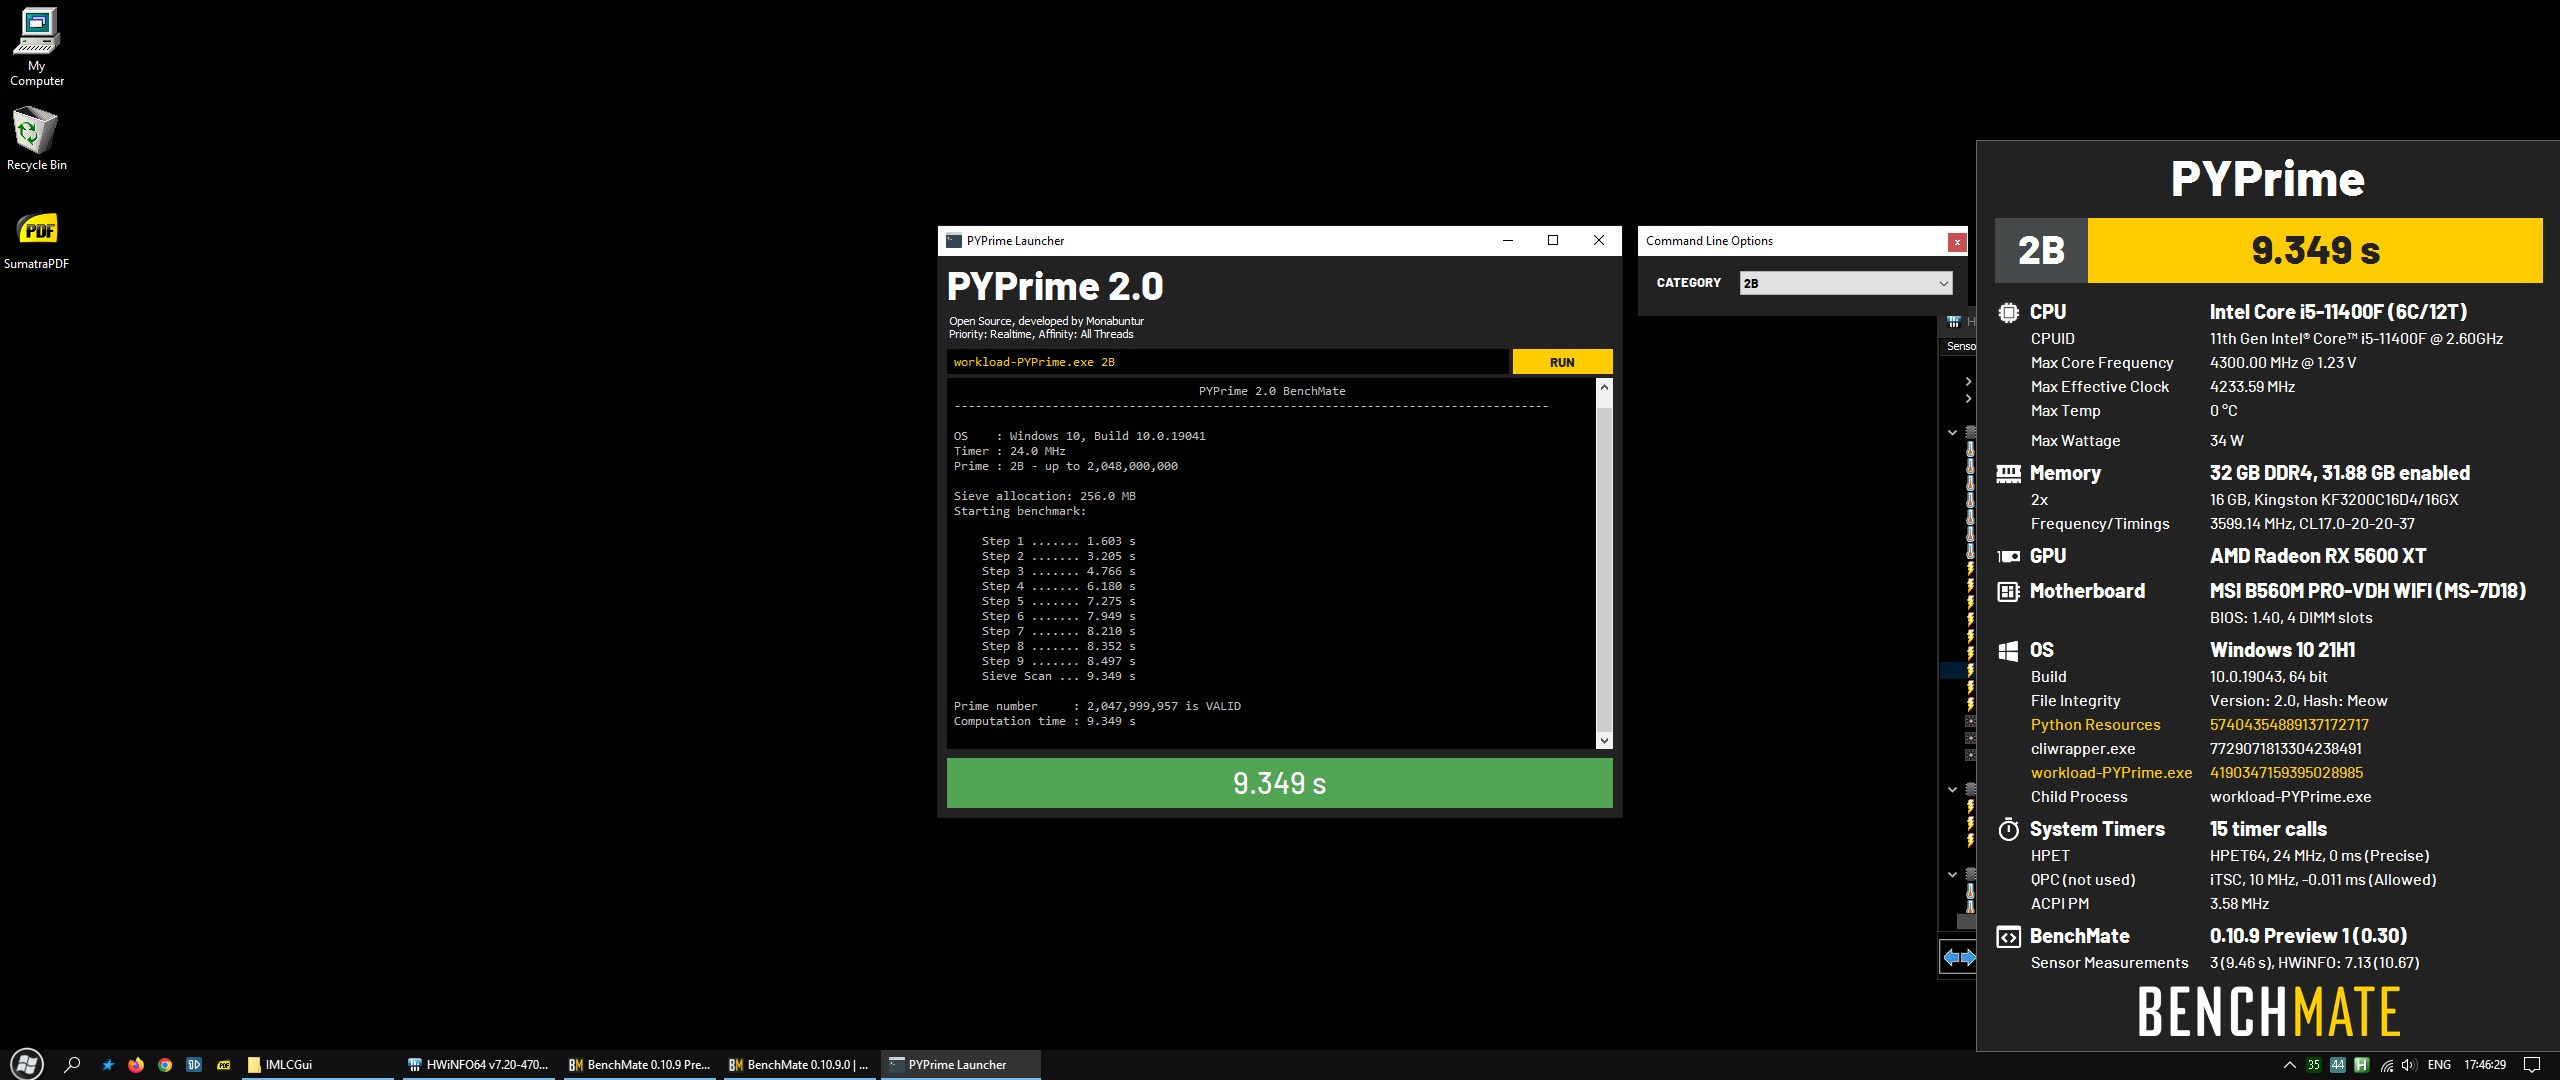The width and height of the screenshot is (2560, 1080).
Task: Click PYPrime output scrollbar thumb
Action: [1604, 570]
